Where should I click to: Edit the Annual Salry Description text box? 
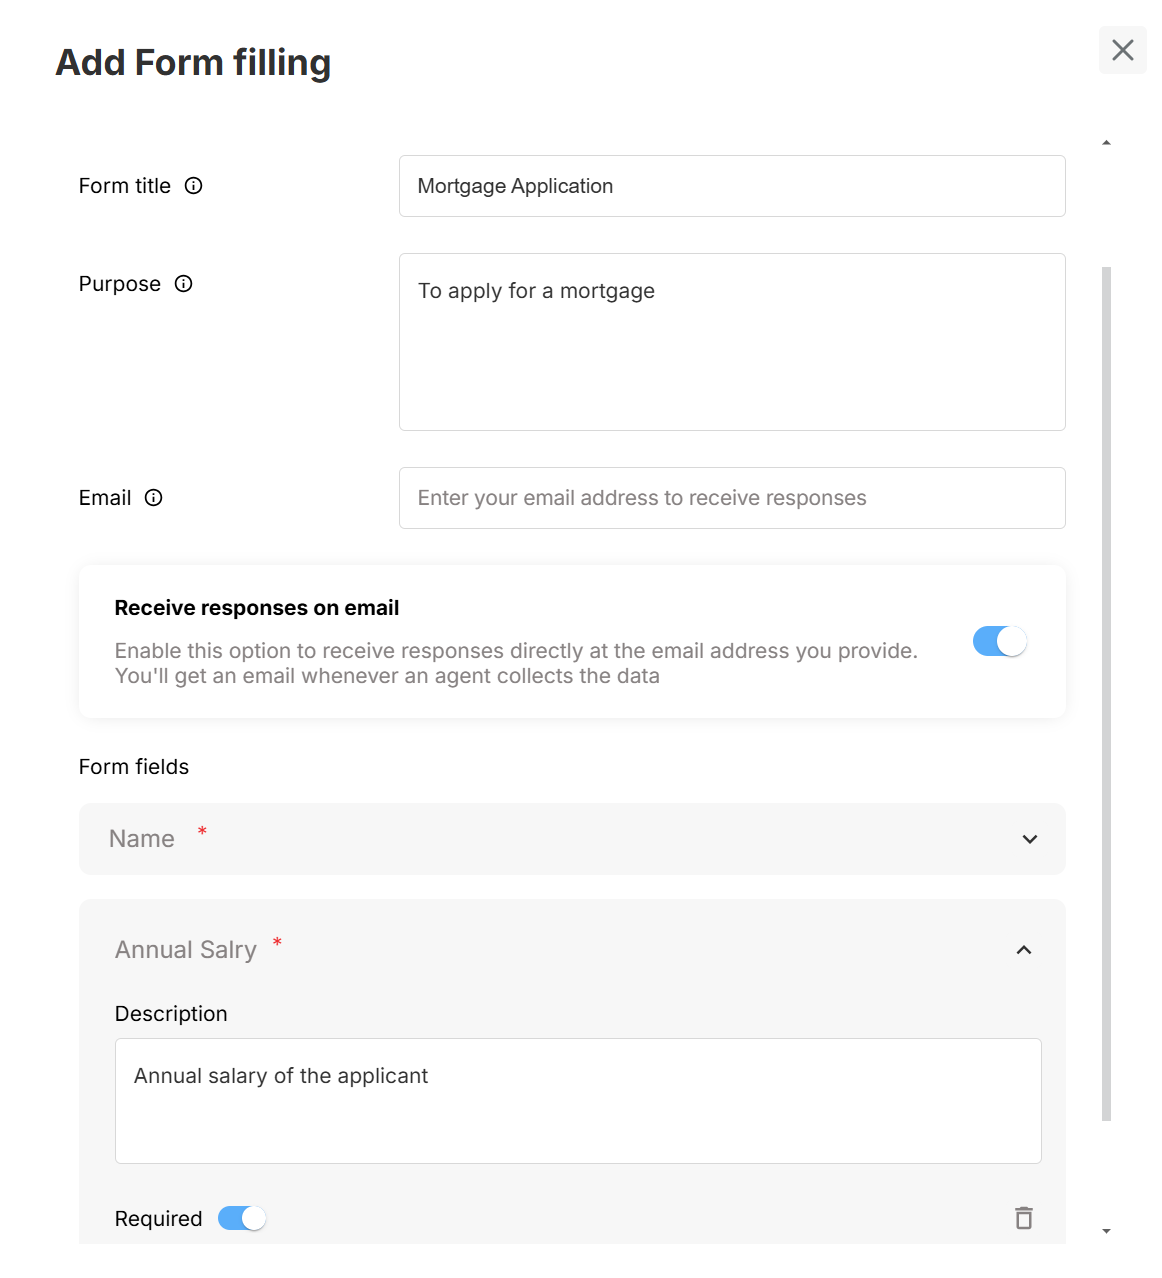578,1100
